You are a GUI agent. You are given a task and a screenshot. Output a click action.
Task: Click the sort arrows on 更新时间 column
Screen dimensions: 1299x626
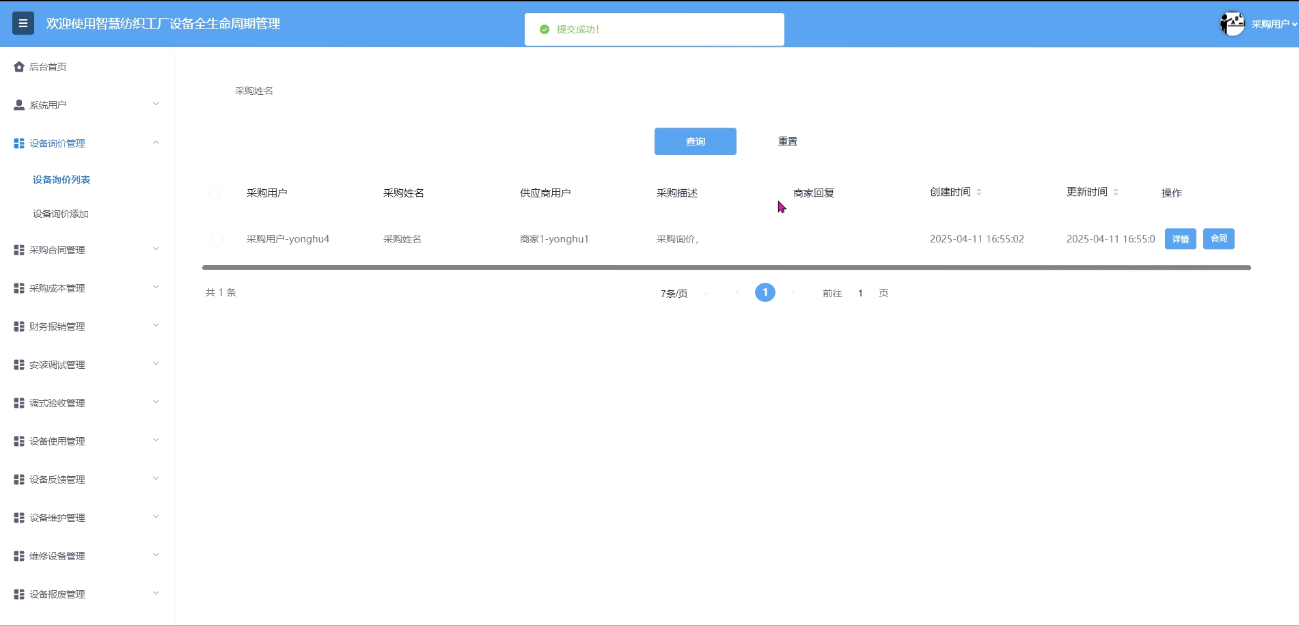click(1116, 192)
